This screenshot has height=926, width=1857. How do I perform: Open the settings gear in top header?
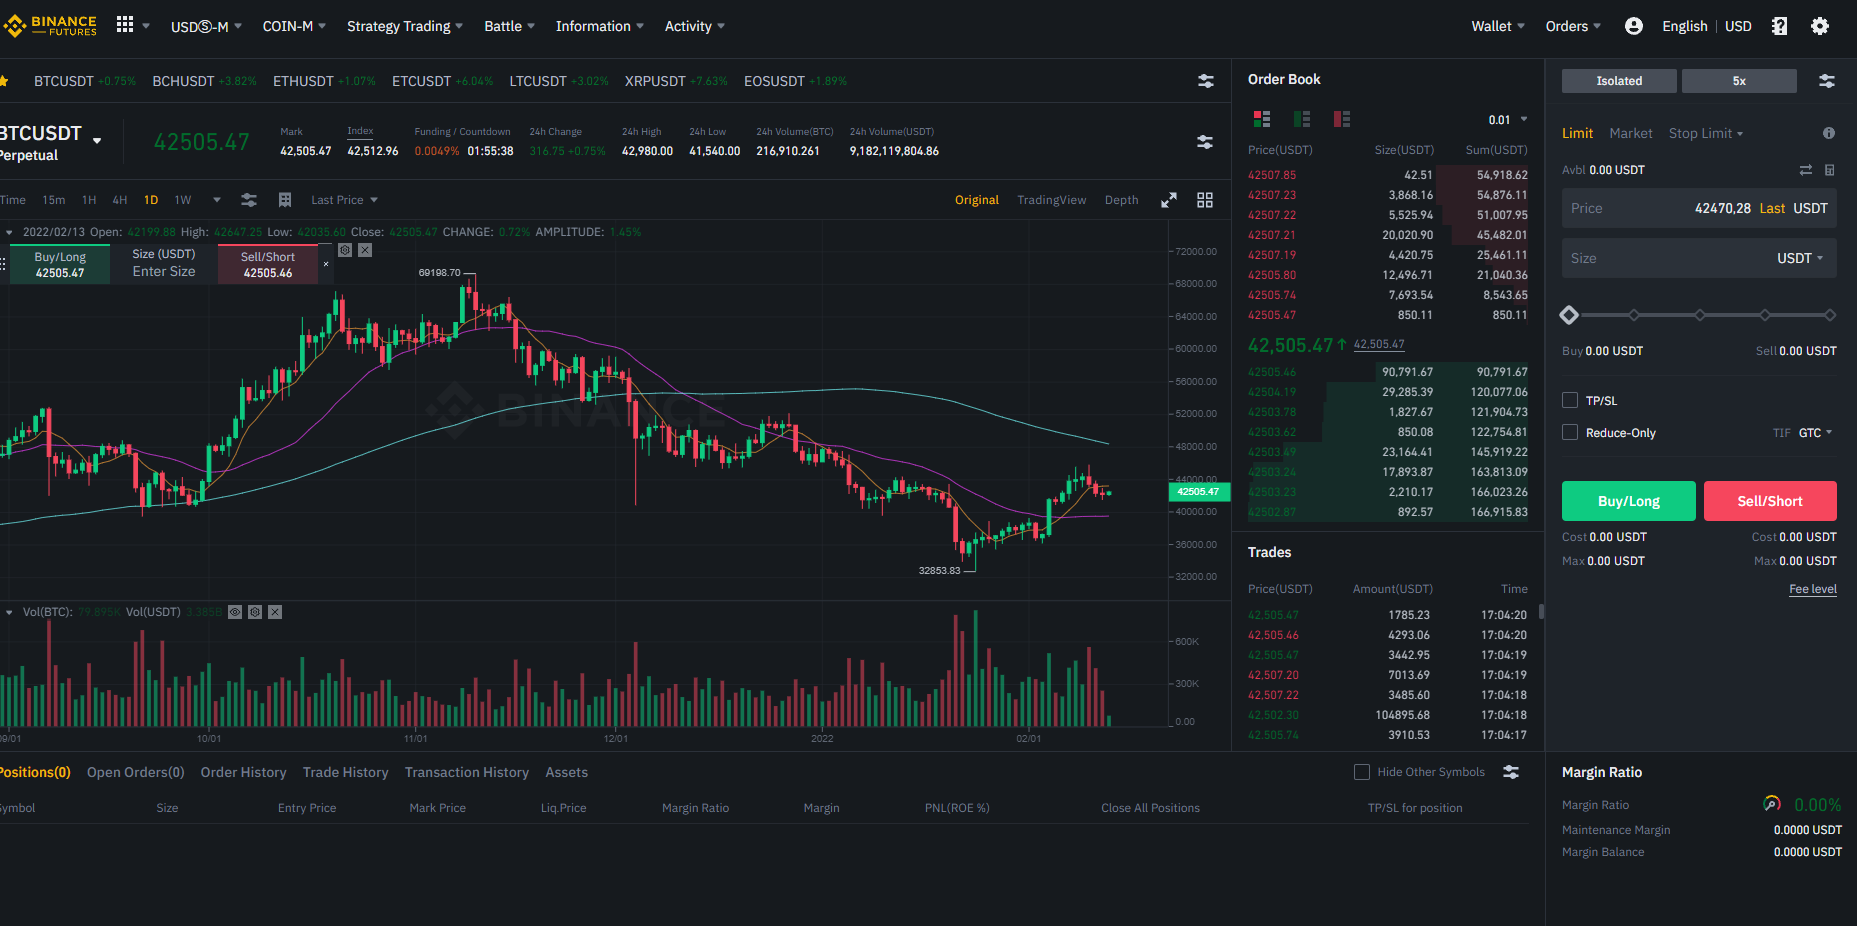pyautogui.click(x=1820, y=26)
